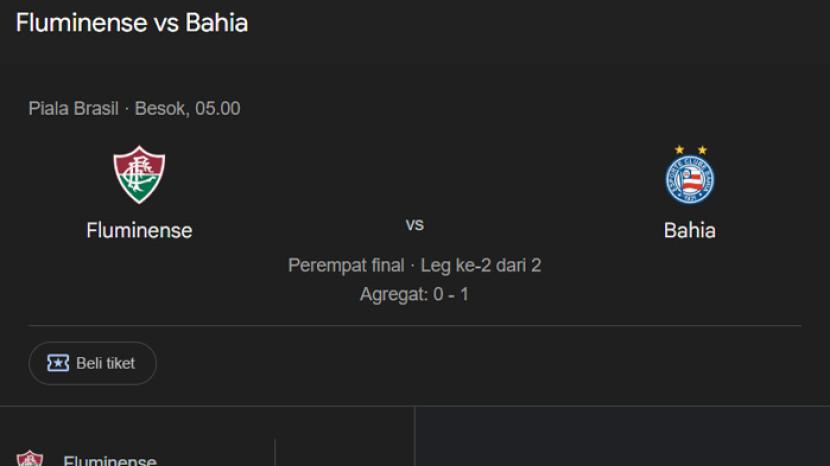Screen dimensions: 830x466
Task: Click the horizontal divider above Beli tiket
Action: [x=414, y=325]
